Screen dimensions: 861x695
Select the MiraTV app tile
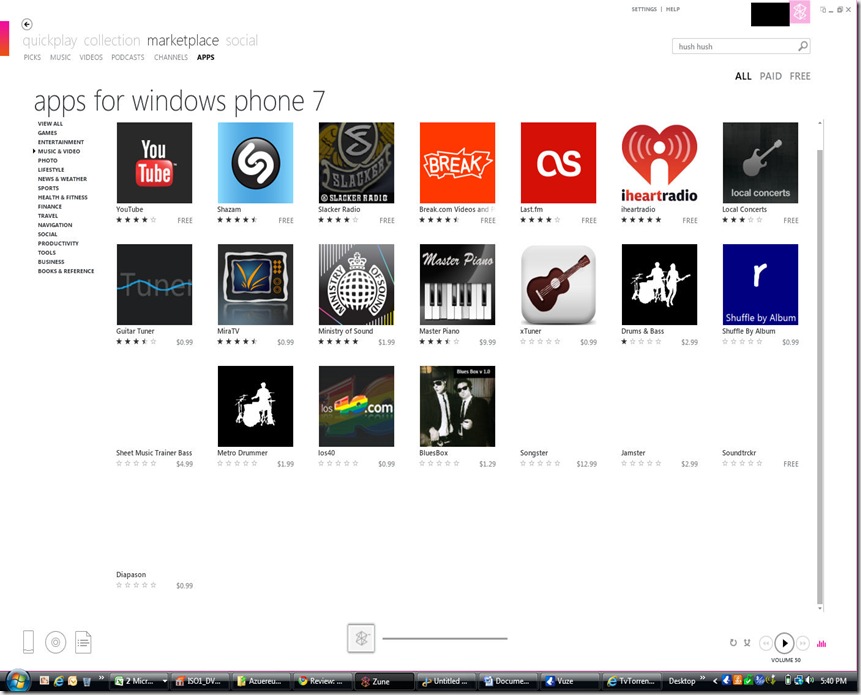255,284
